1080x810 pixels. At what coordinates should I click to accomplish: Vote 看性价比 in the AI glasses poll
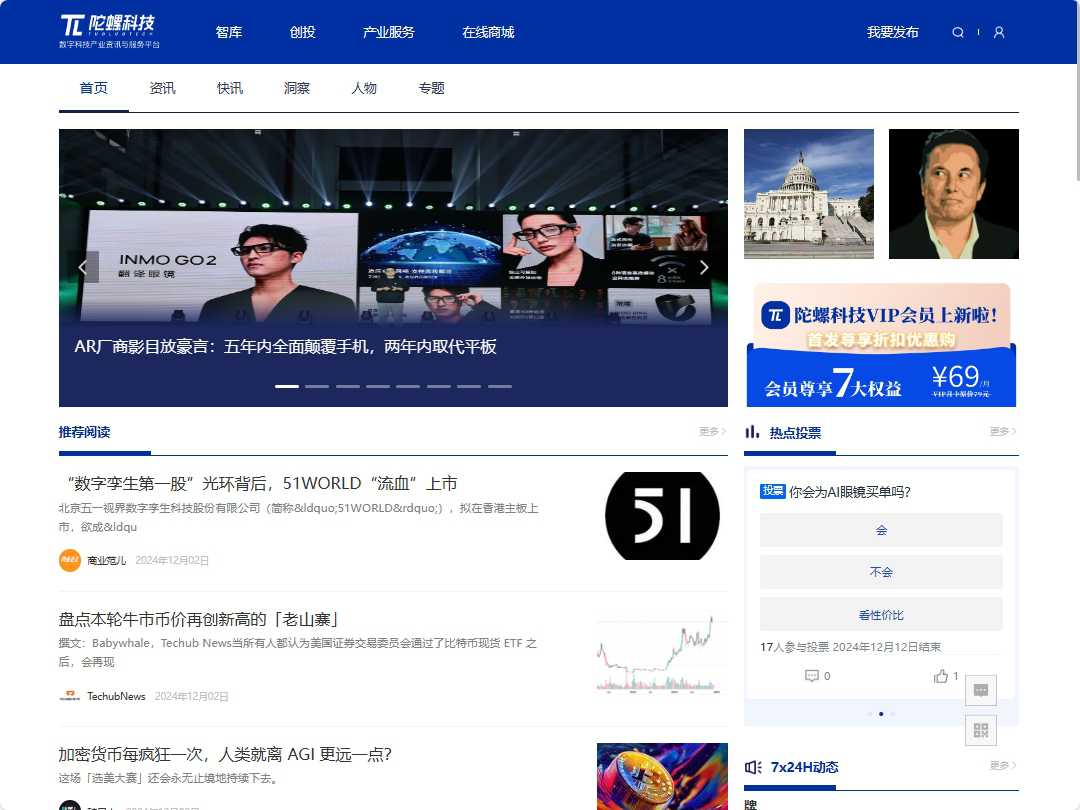881,614
